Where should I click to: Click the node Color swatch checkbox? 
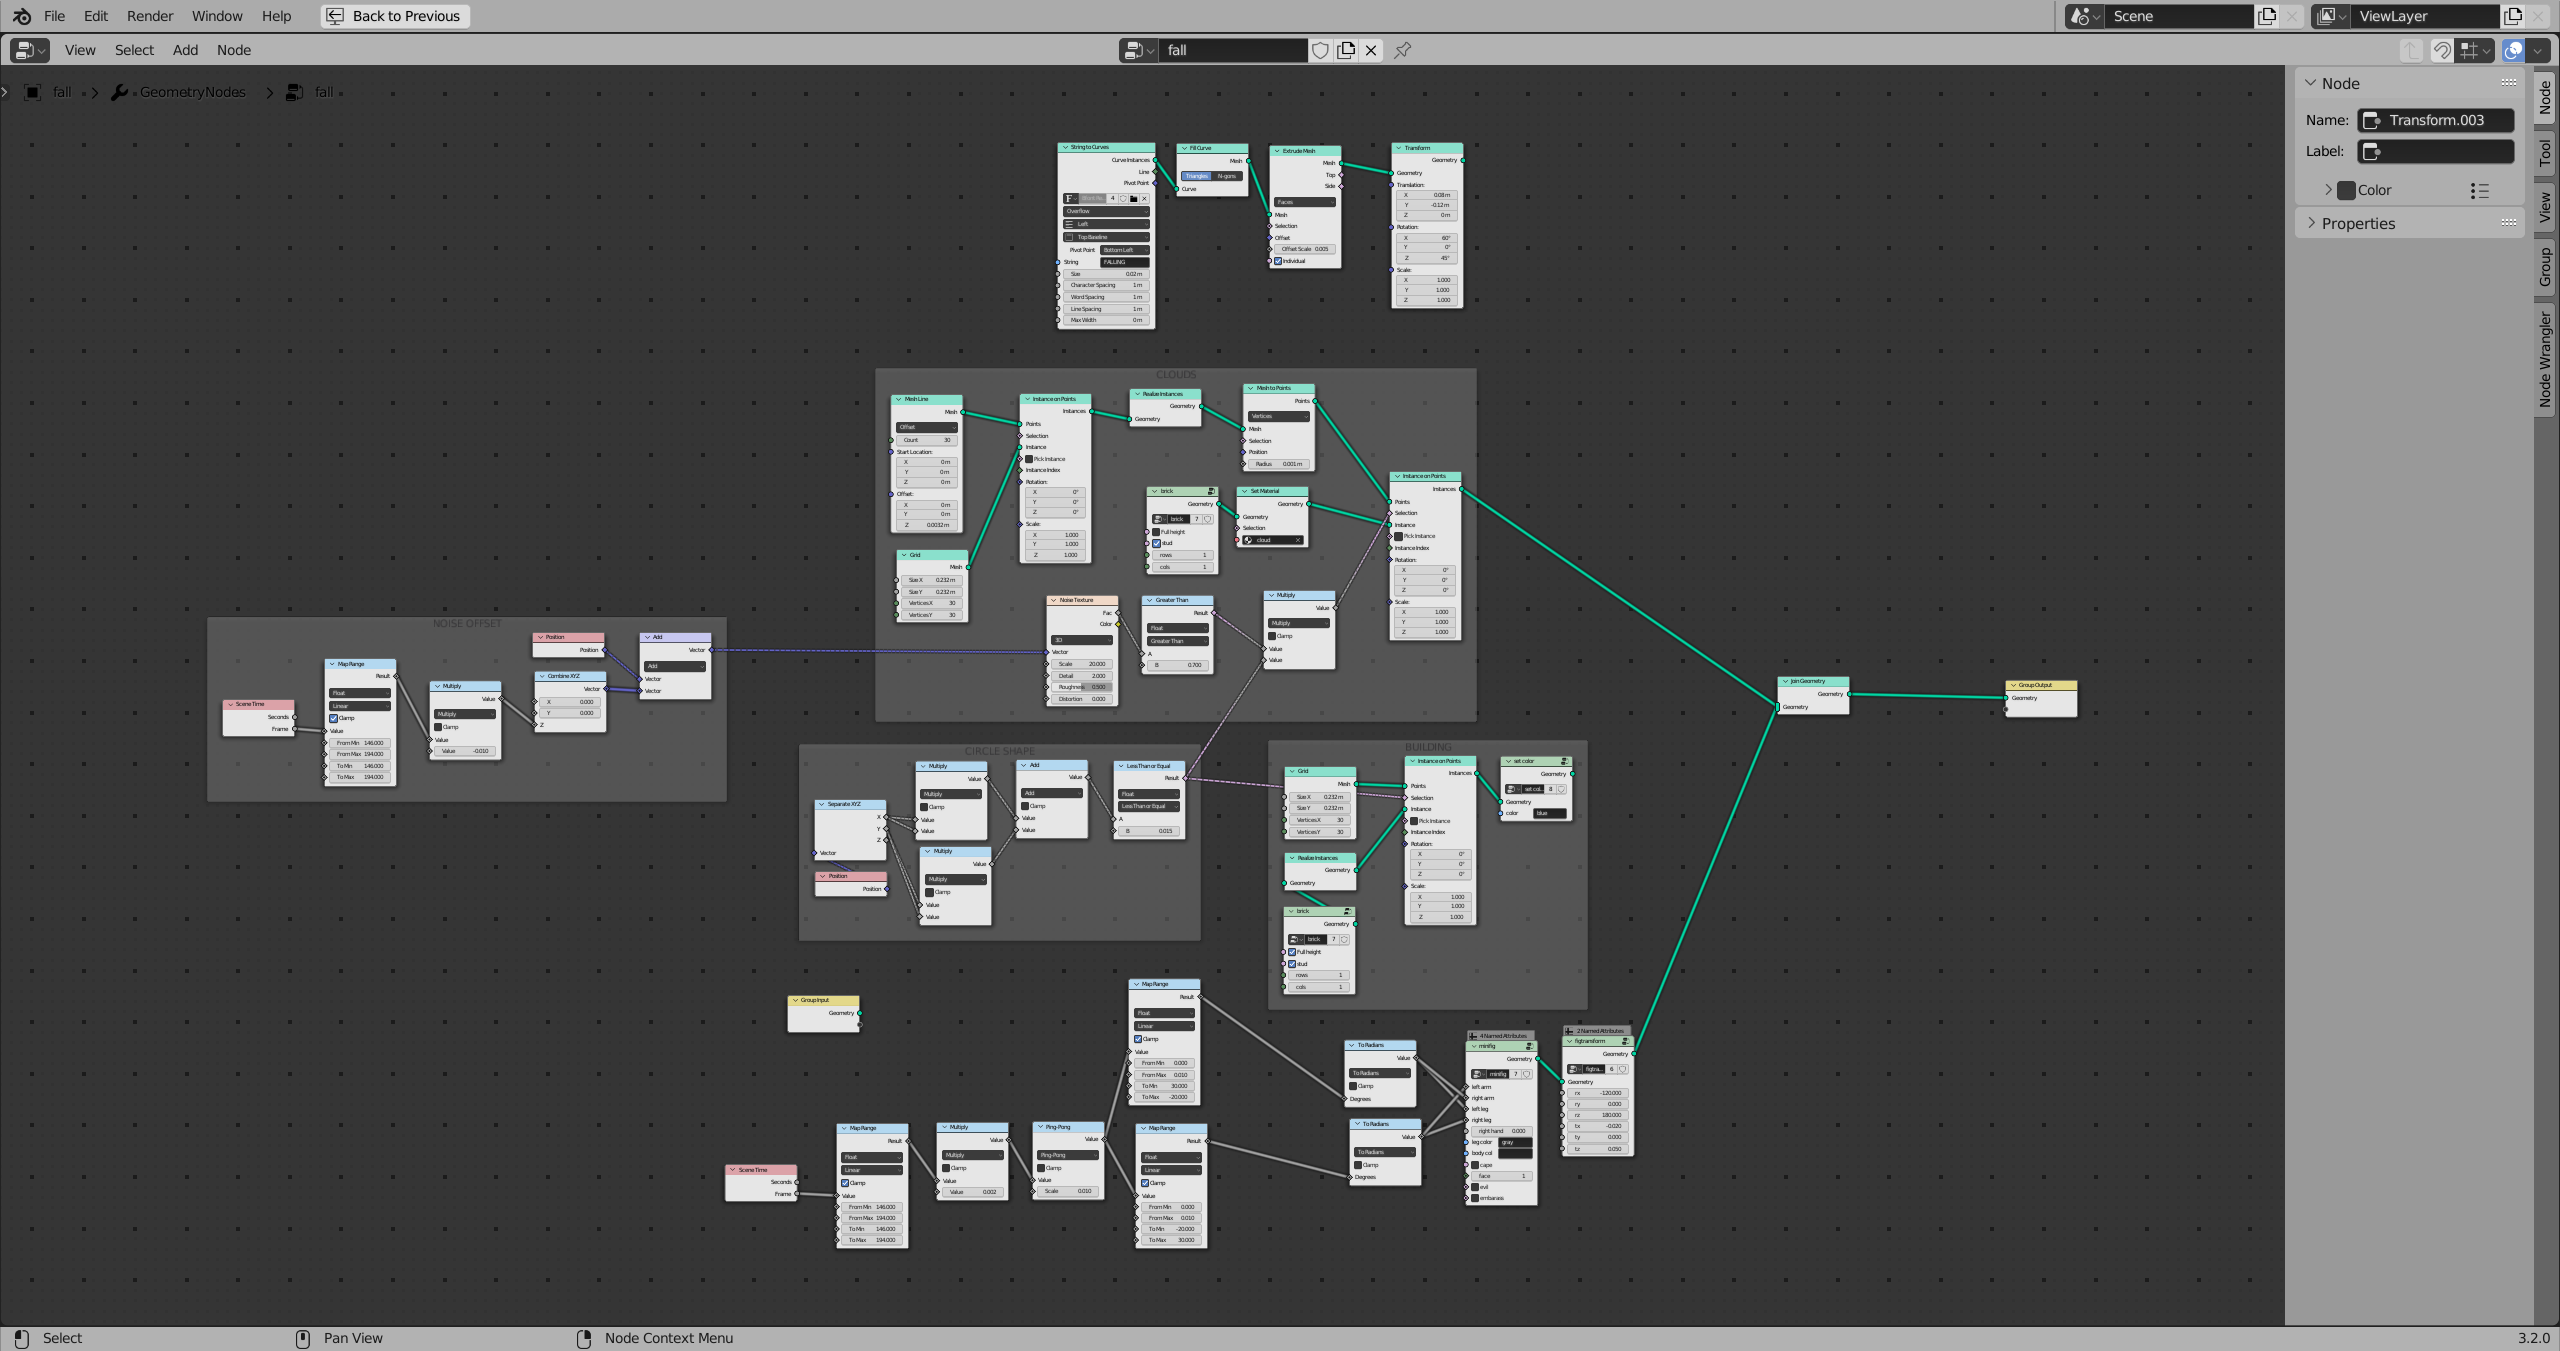(2346, 190)
